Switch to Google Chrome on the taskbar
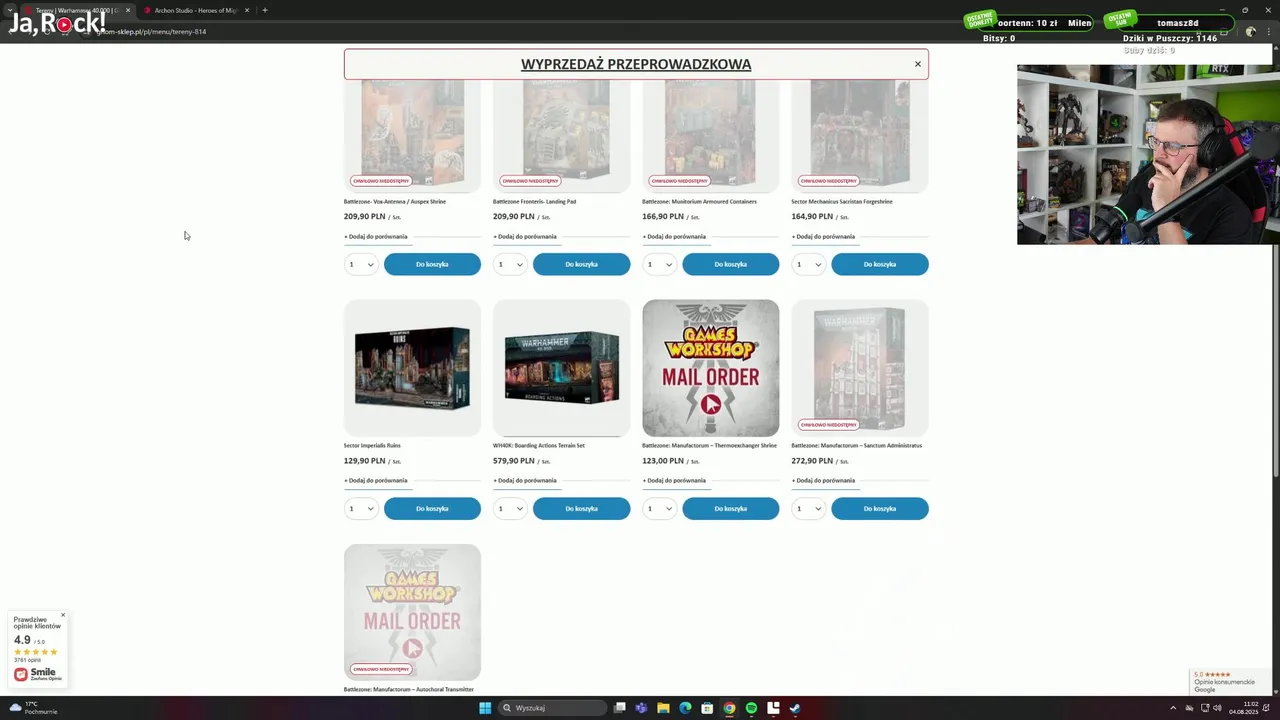 tap(729, 708)
